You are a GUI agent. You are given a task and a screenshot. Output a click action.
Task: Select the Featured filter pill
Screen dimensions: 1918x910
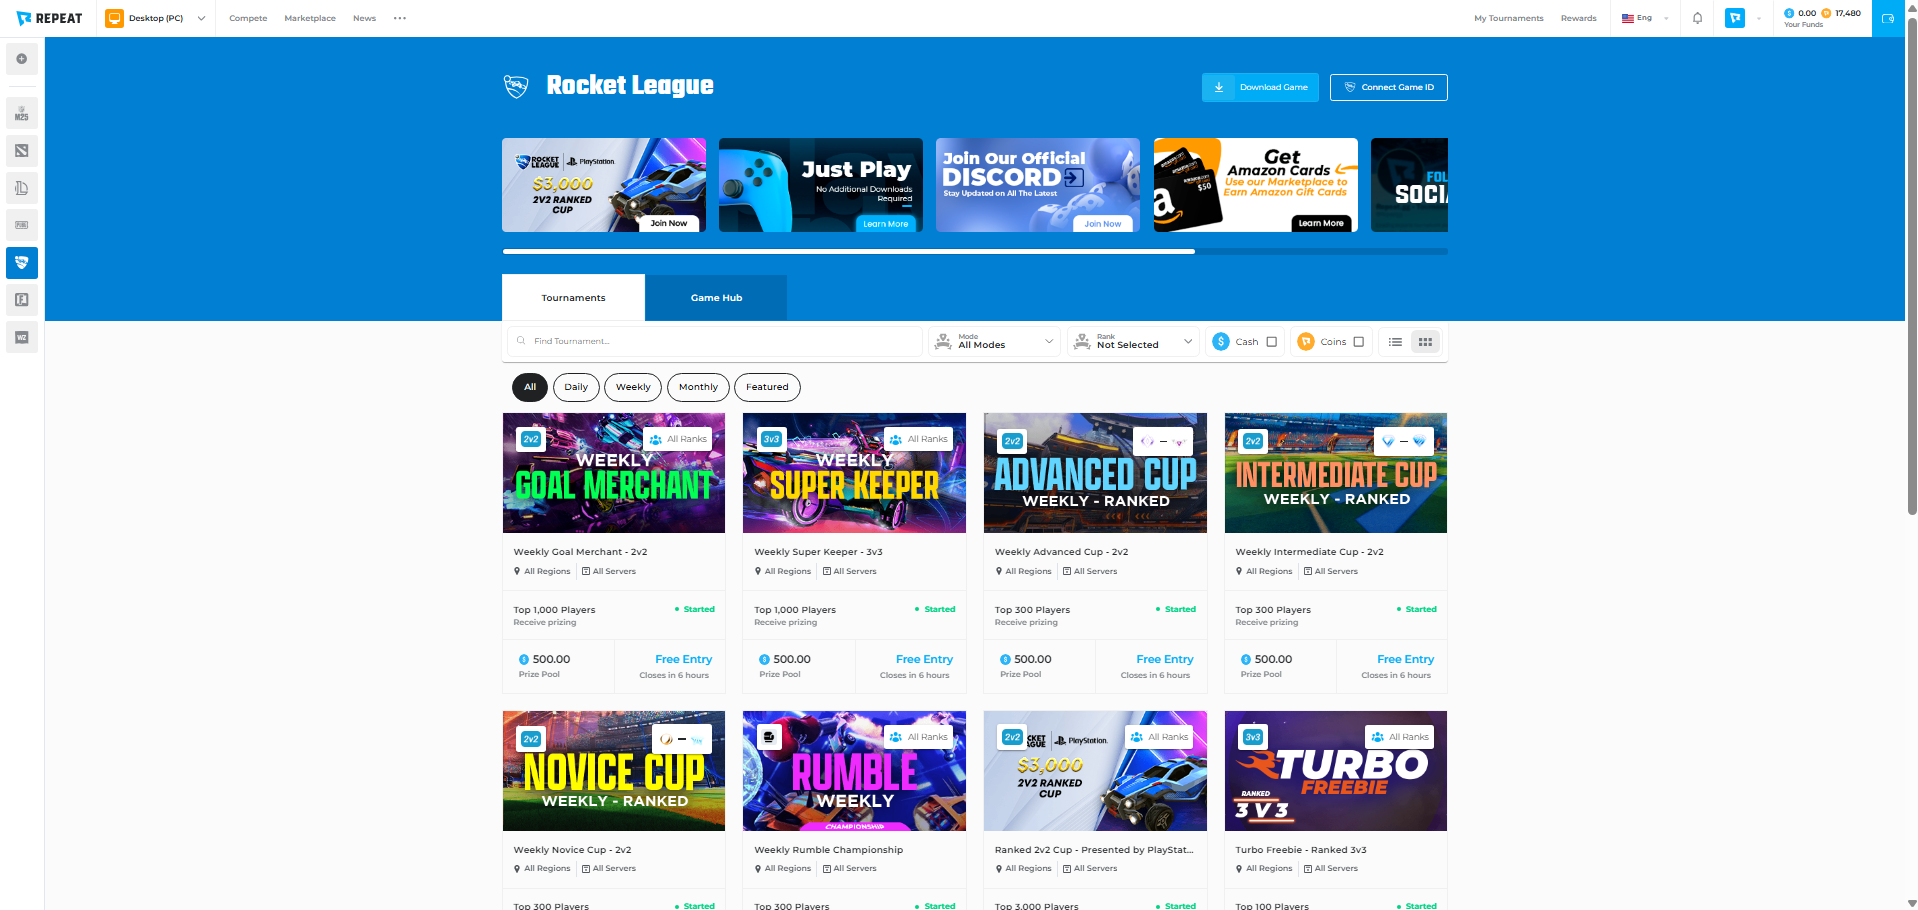[x=767, y=387]
